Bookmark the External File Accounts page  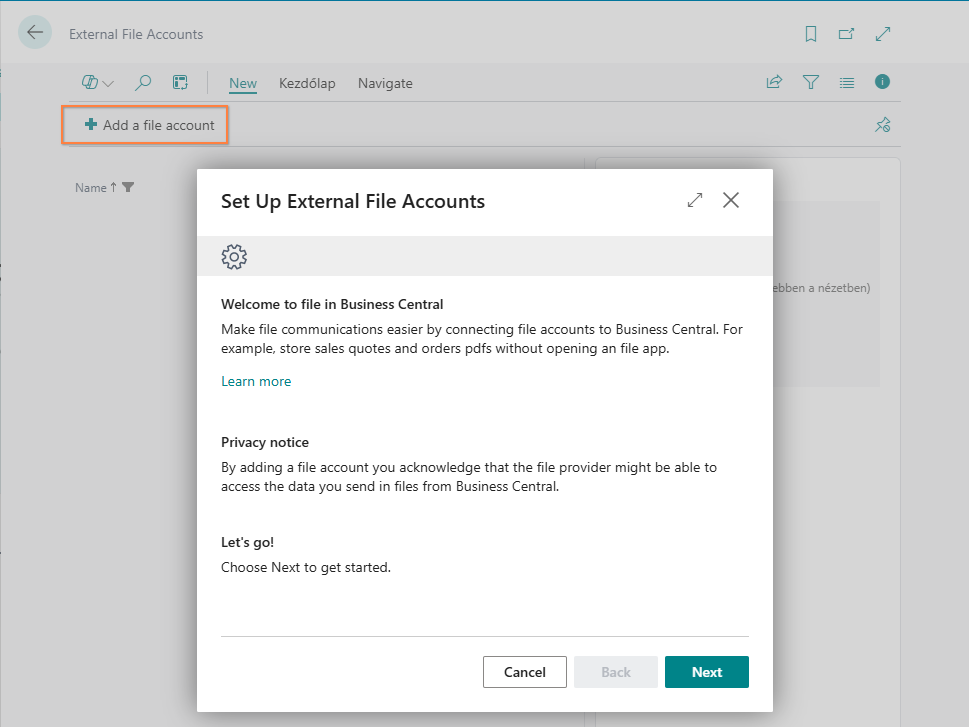coord(811,34)
